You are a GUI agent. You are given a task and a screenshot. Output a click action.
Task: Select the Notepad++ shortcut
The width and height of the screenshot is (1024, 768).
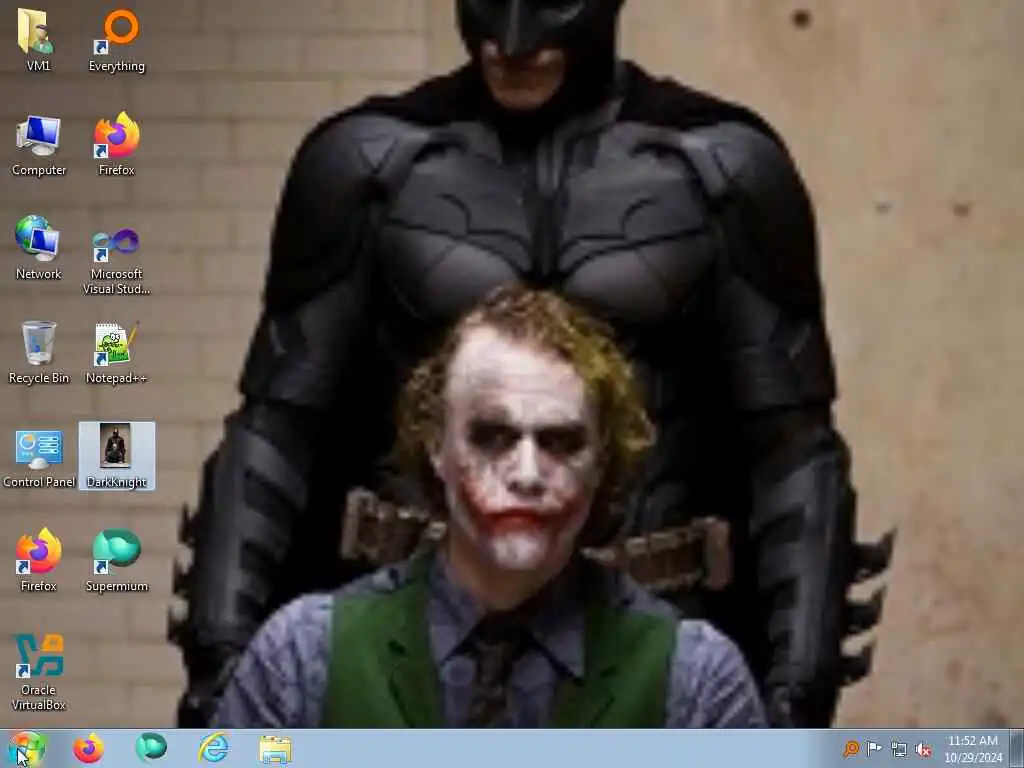(117, 353)
